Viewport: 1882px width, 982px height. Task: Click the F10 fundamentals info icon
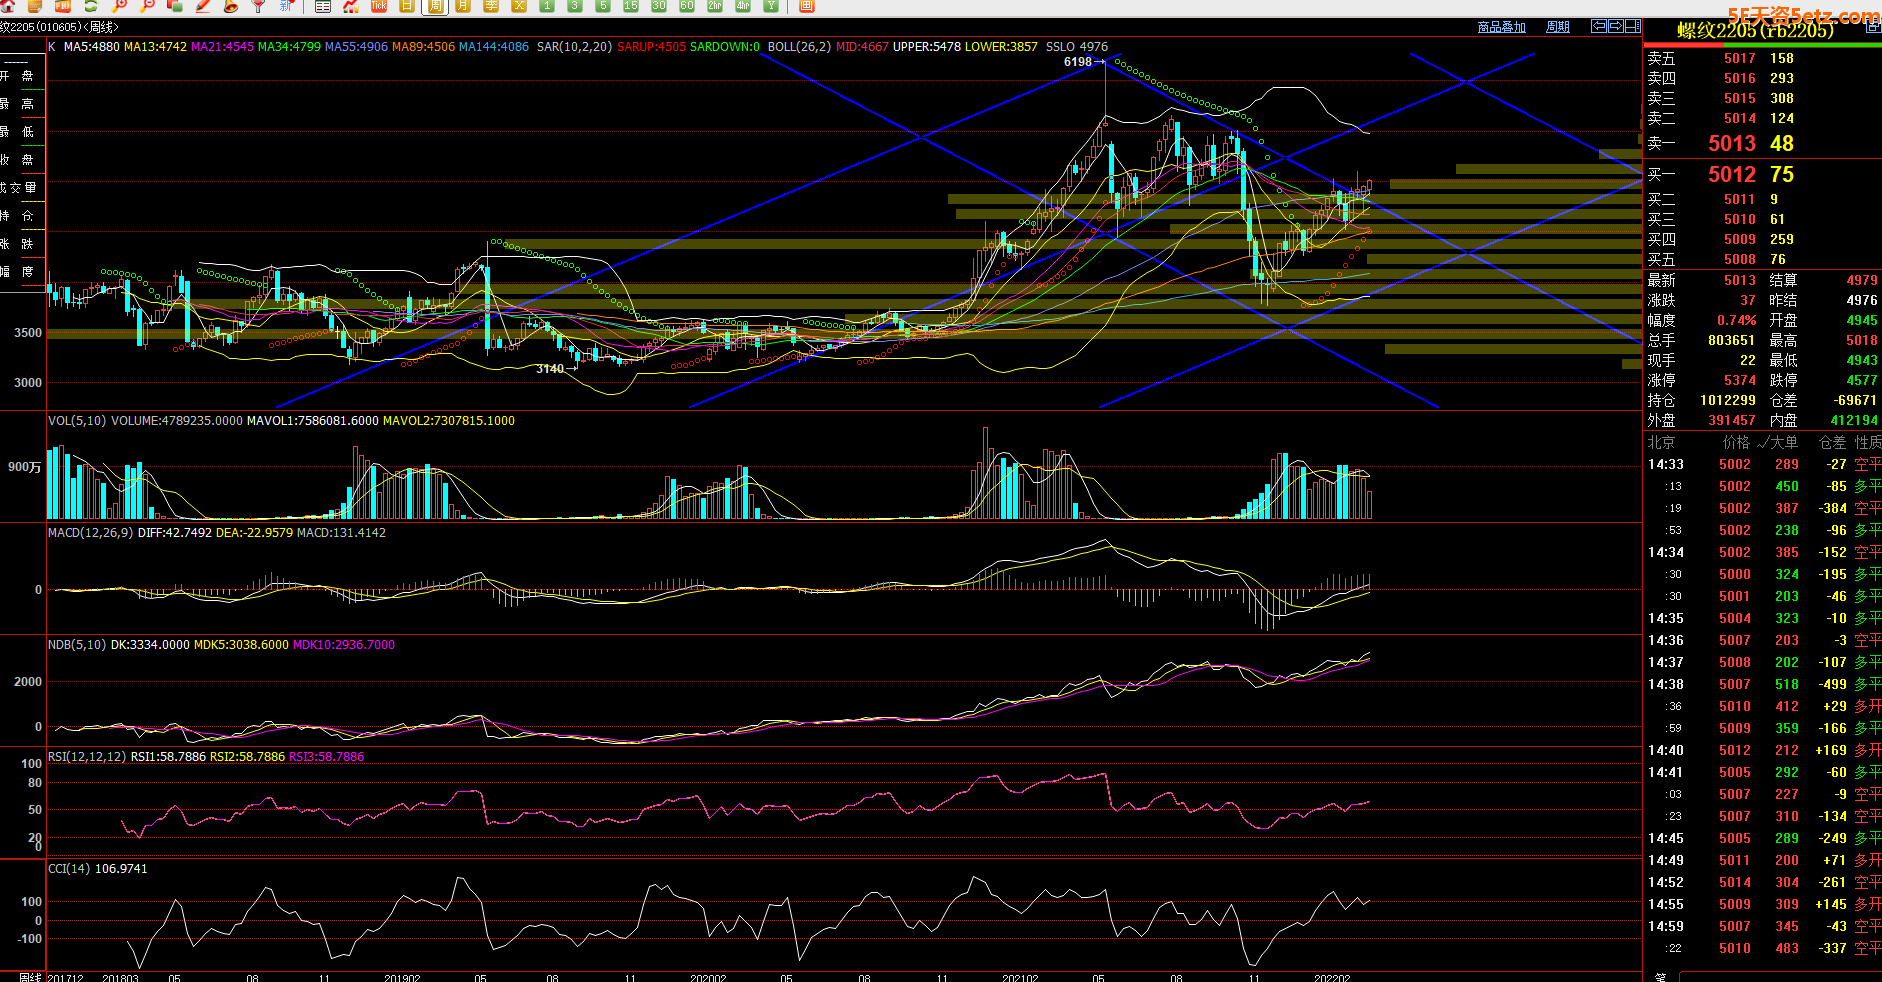point(63,5)
